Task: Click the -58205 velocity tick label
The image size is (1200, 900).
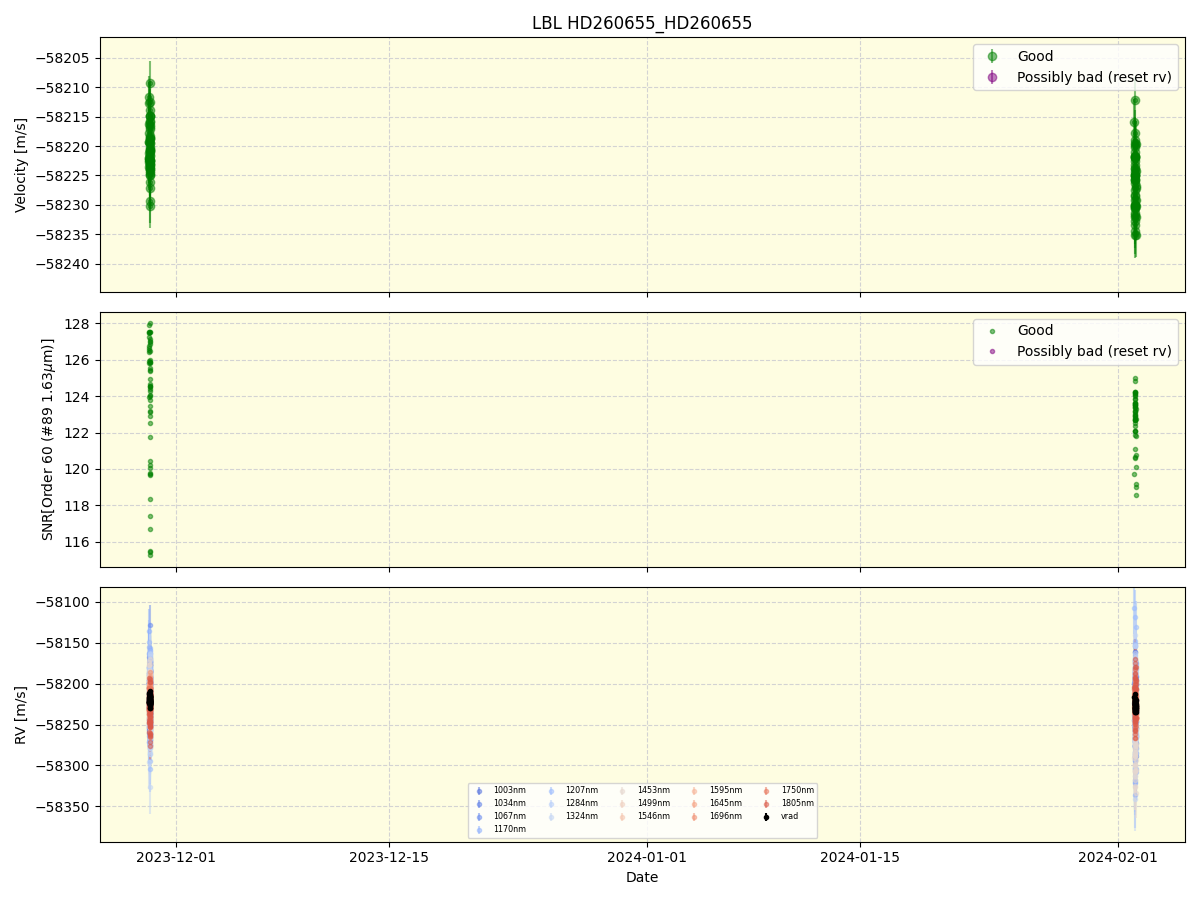Action: tap(63, 58)
